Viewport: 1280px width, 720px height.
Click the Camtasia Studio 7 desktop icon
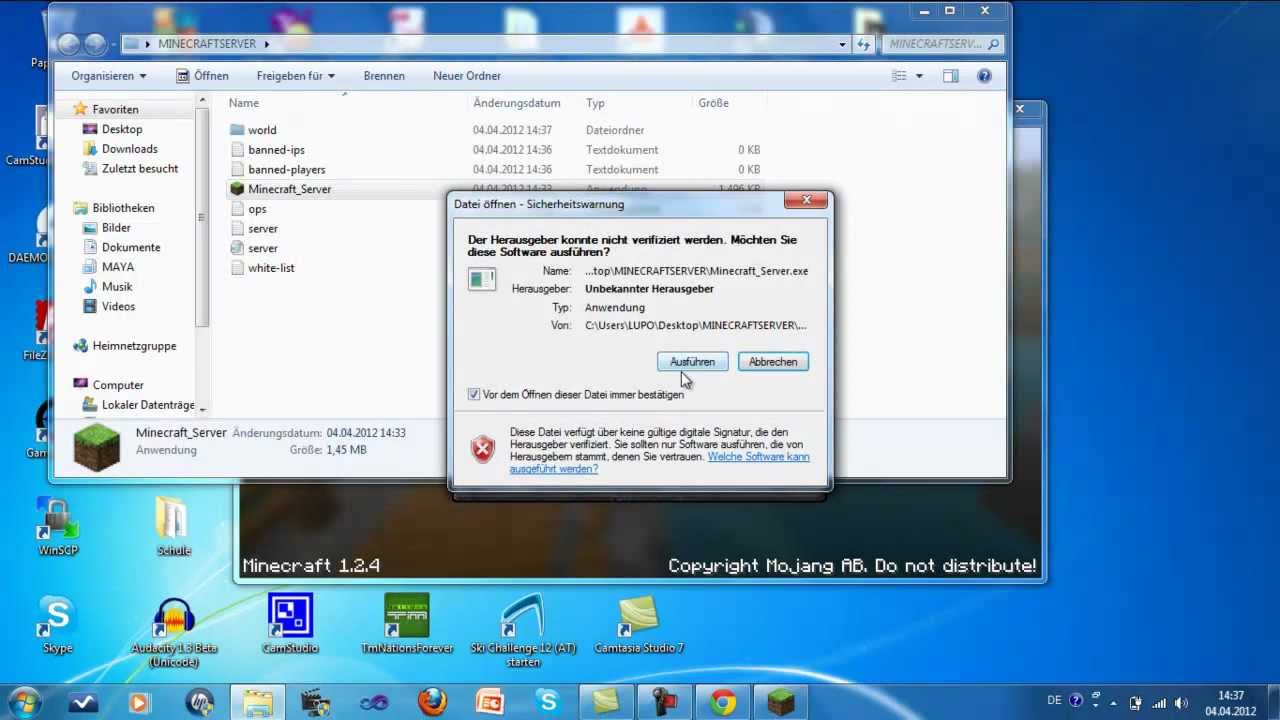coord(639,625)
